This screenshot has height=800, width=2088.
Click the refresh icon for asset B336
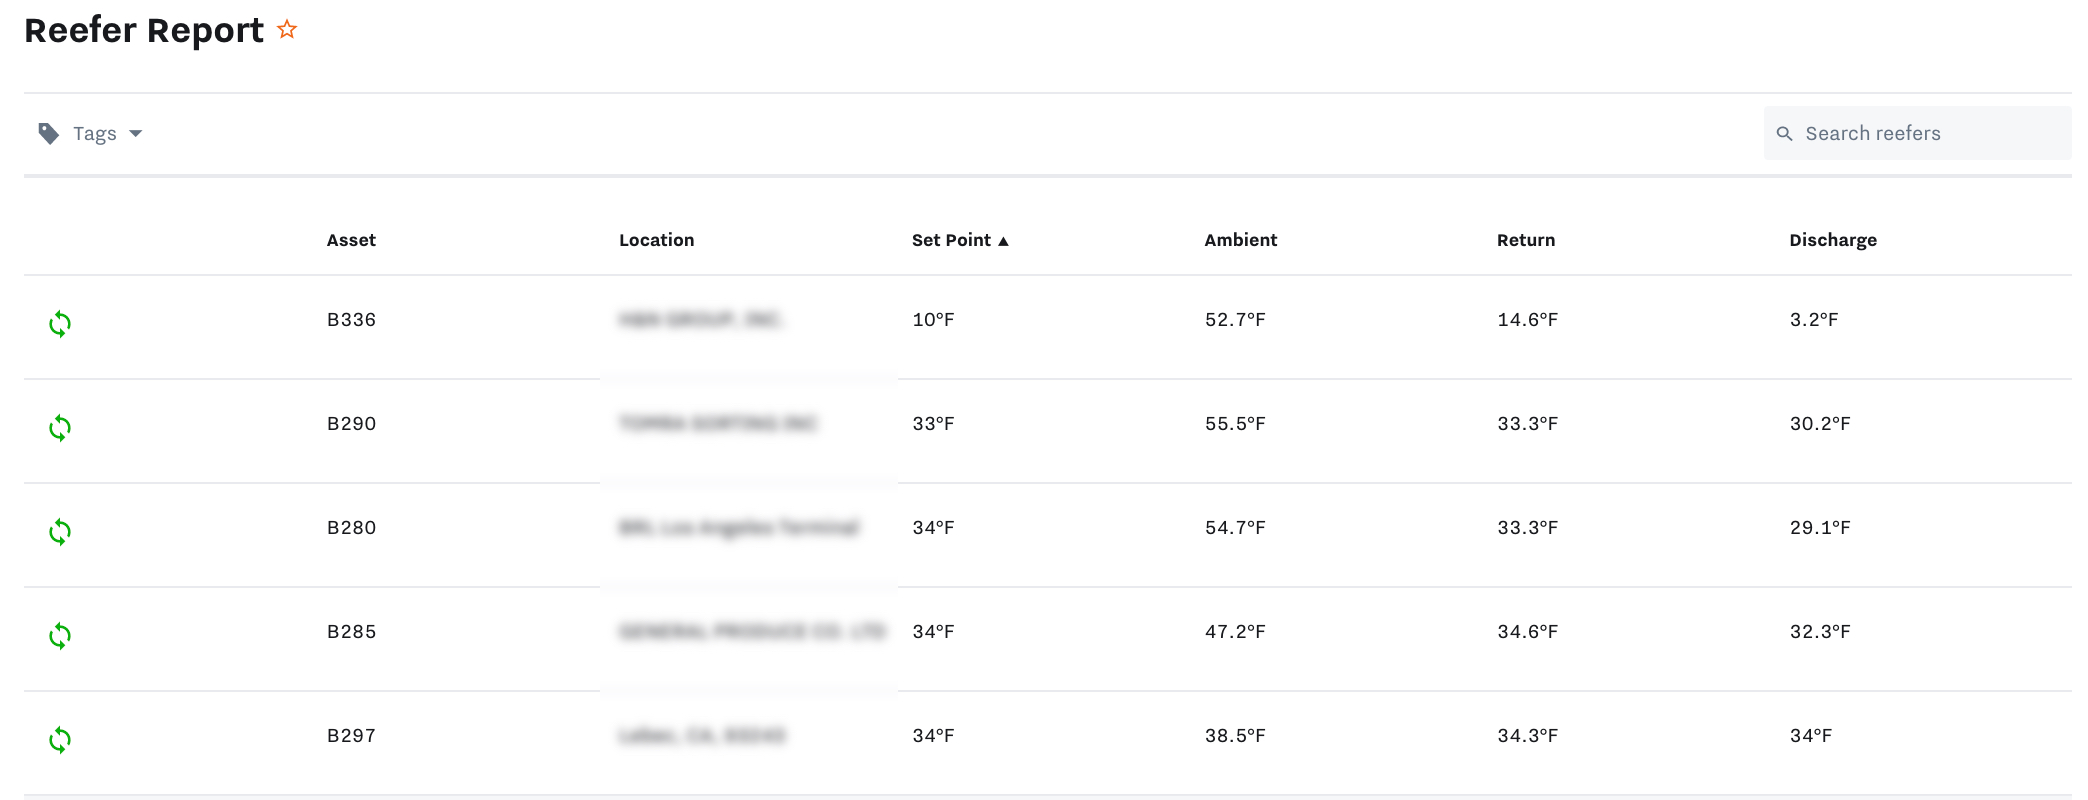tap(60, 324)
